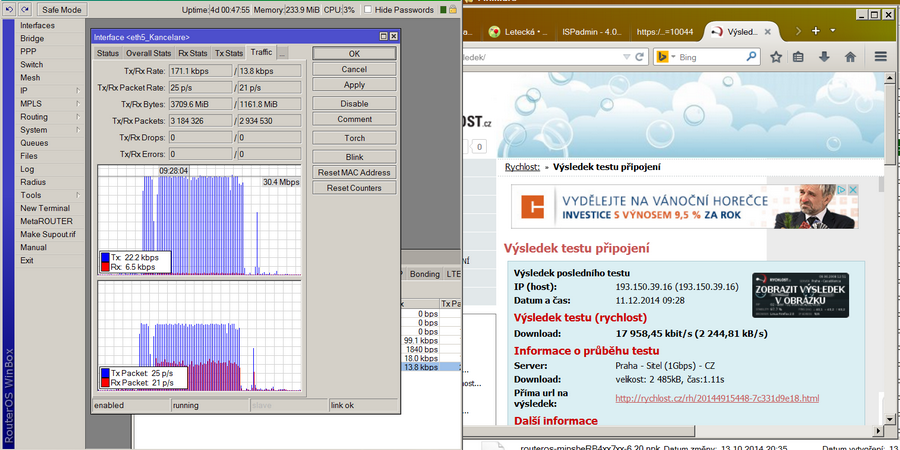Open the rychlost.cz result URL link
Viewport: 900px width, 450px height.
pyautogui.click(x=717, y=398)
